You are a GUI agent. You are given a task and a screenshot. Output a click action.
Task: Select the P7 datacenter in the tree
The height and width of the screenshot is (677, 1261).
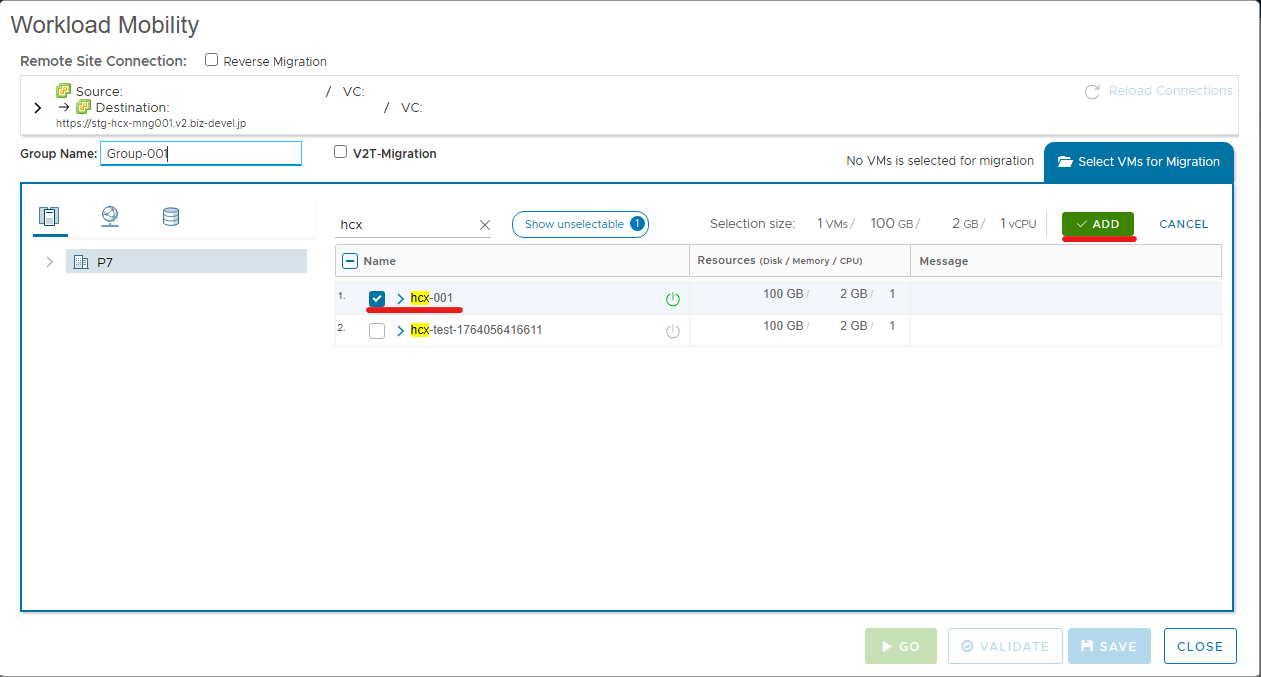186,262
